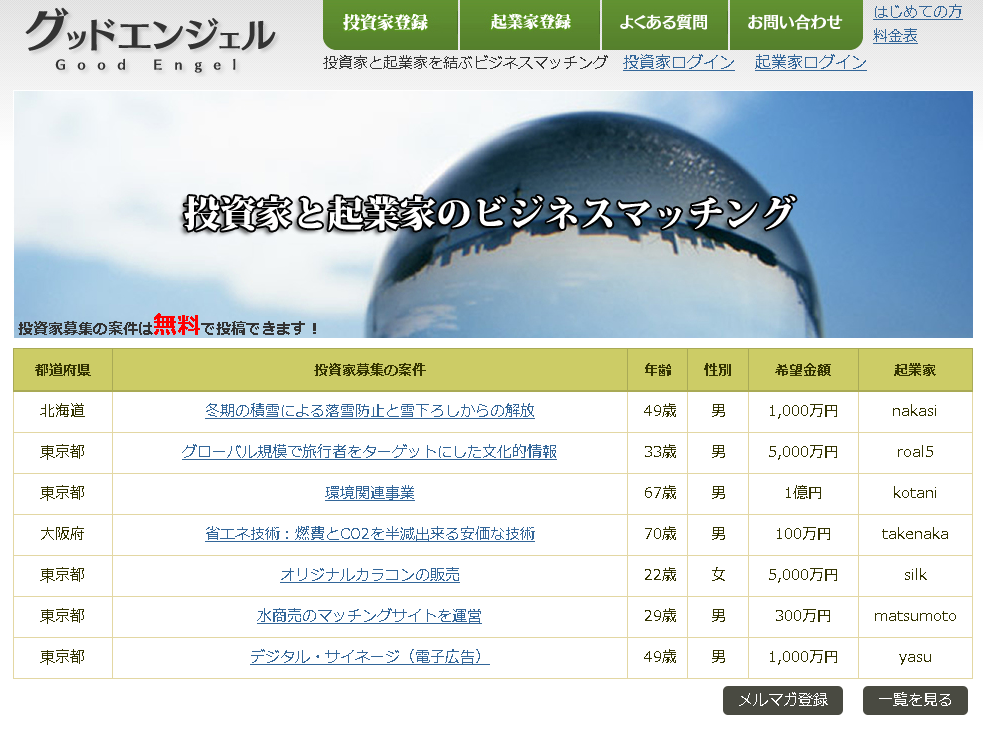983x729 pixels.
Task: Select the 都道府県 column header
Action: coord(63,370)
